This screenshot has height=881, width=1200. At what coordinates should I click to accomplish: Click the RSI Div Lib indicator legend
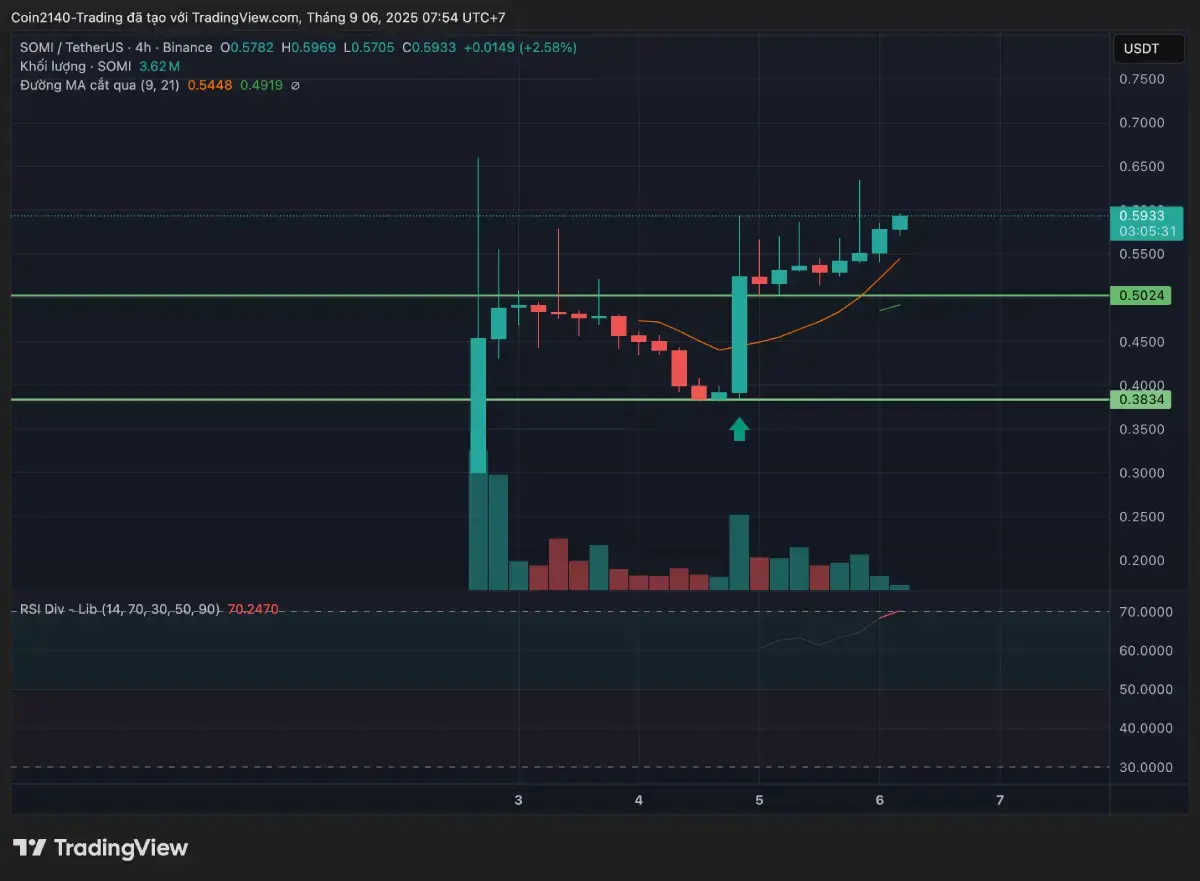(x=120, y=608)
